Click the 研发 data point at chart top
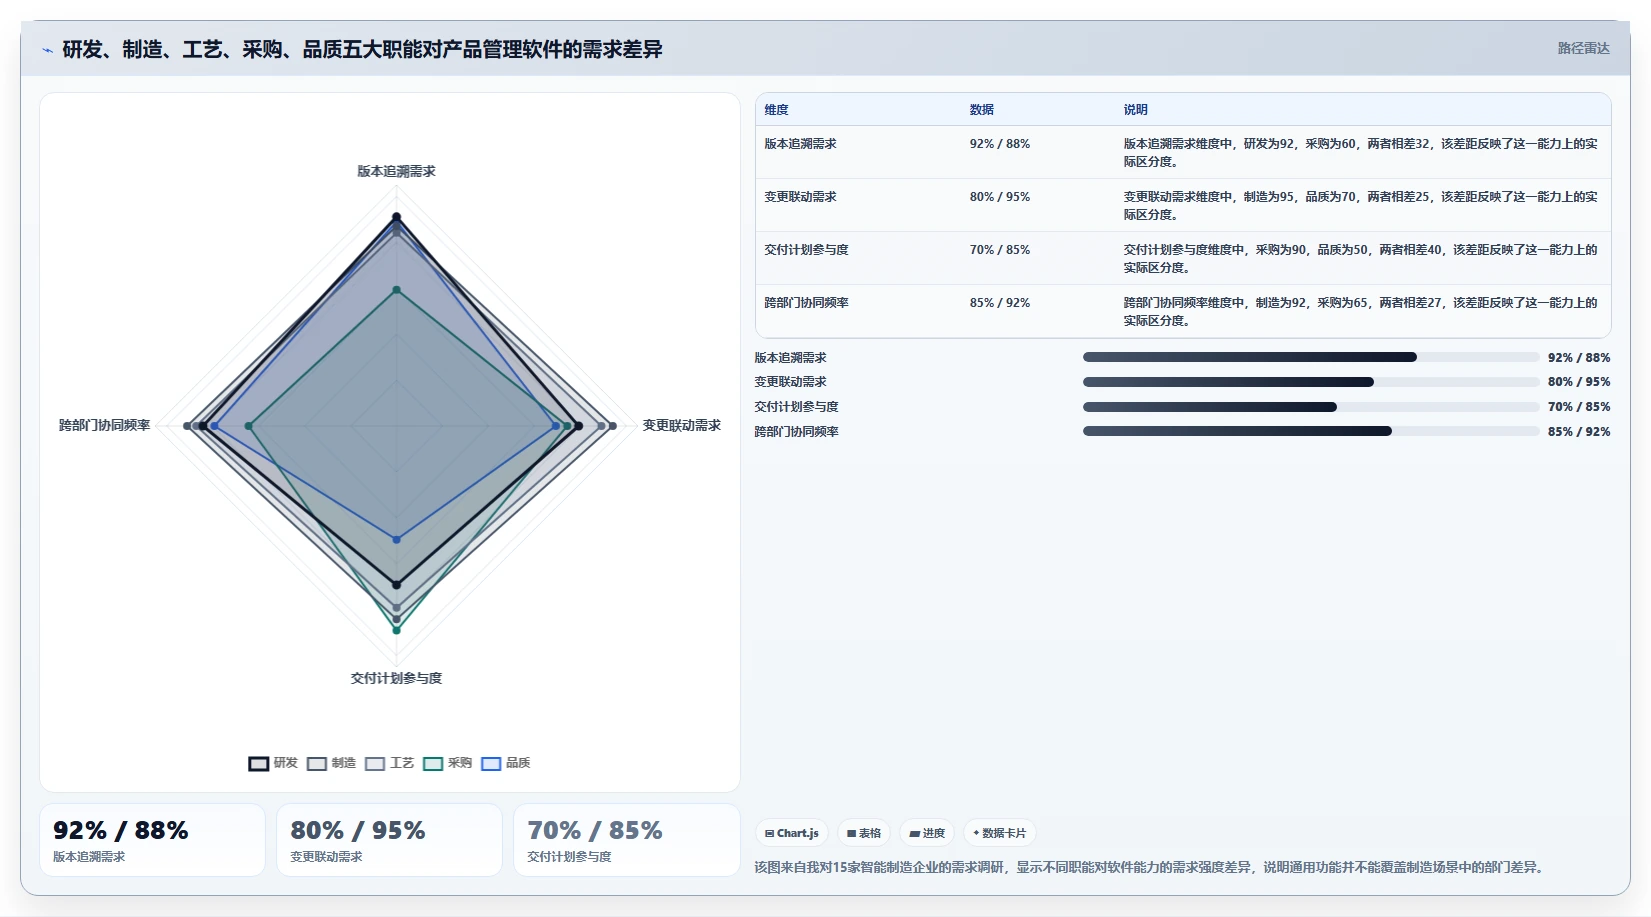Screen dimensions: 1651x917 [x=396, y=216]
